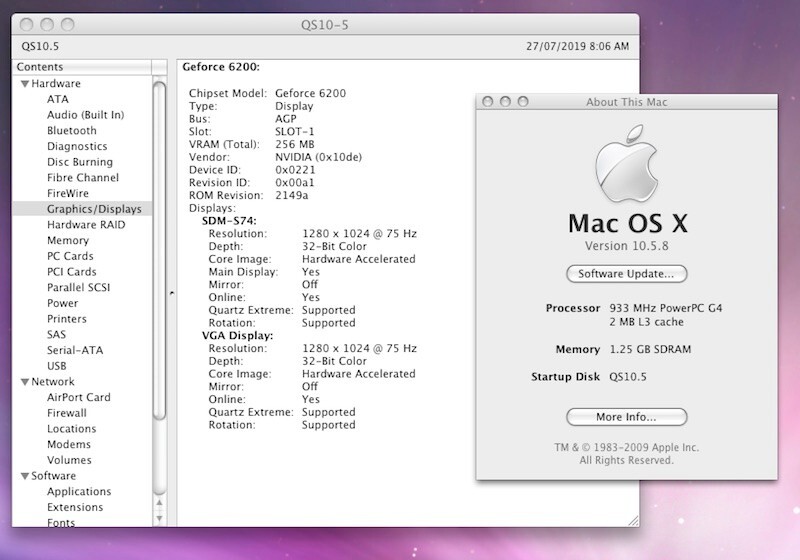Zoom the QS10-5 profiler window

click(67, 24)
